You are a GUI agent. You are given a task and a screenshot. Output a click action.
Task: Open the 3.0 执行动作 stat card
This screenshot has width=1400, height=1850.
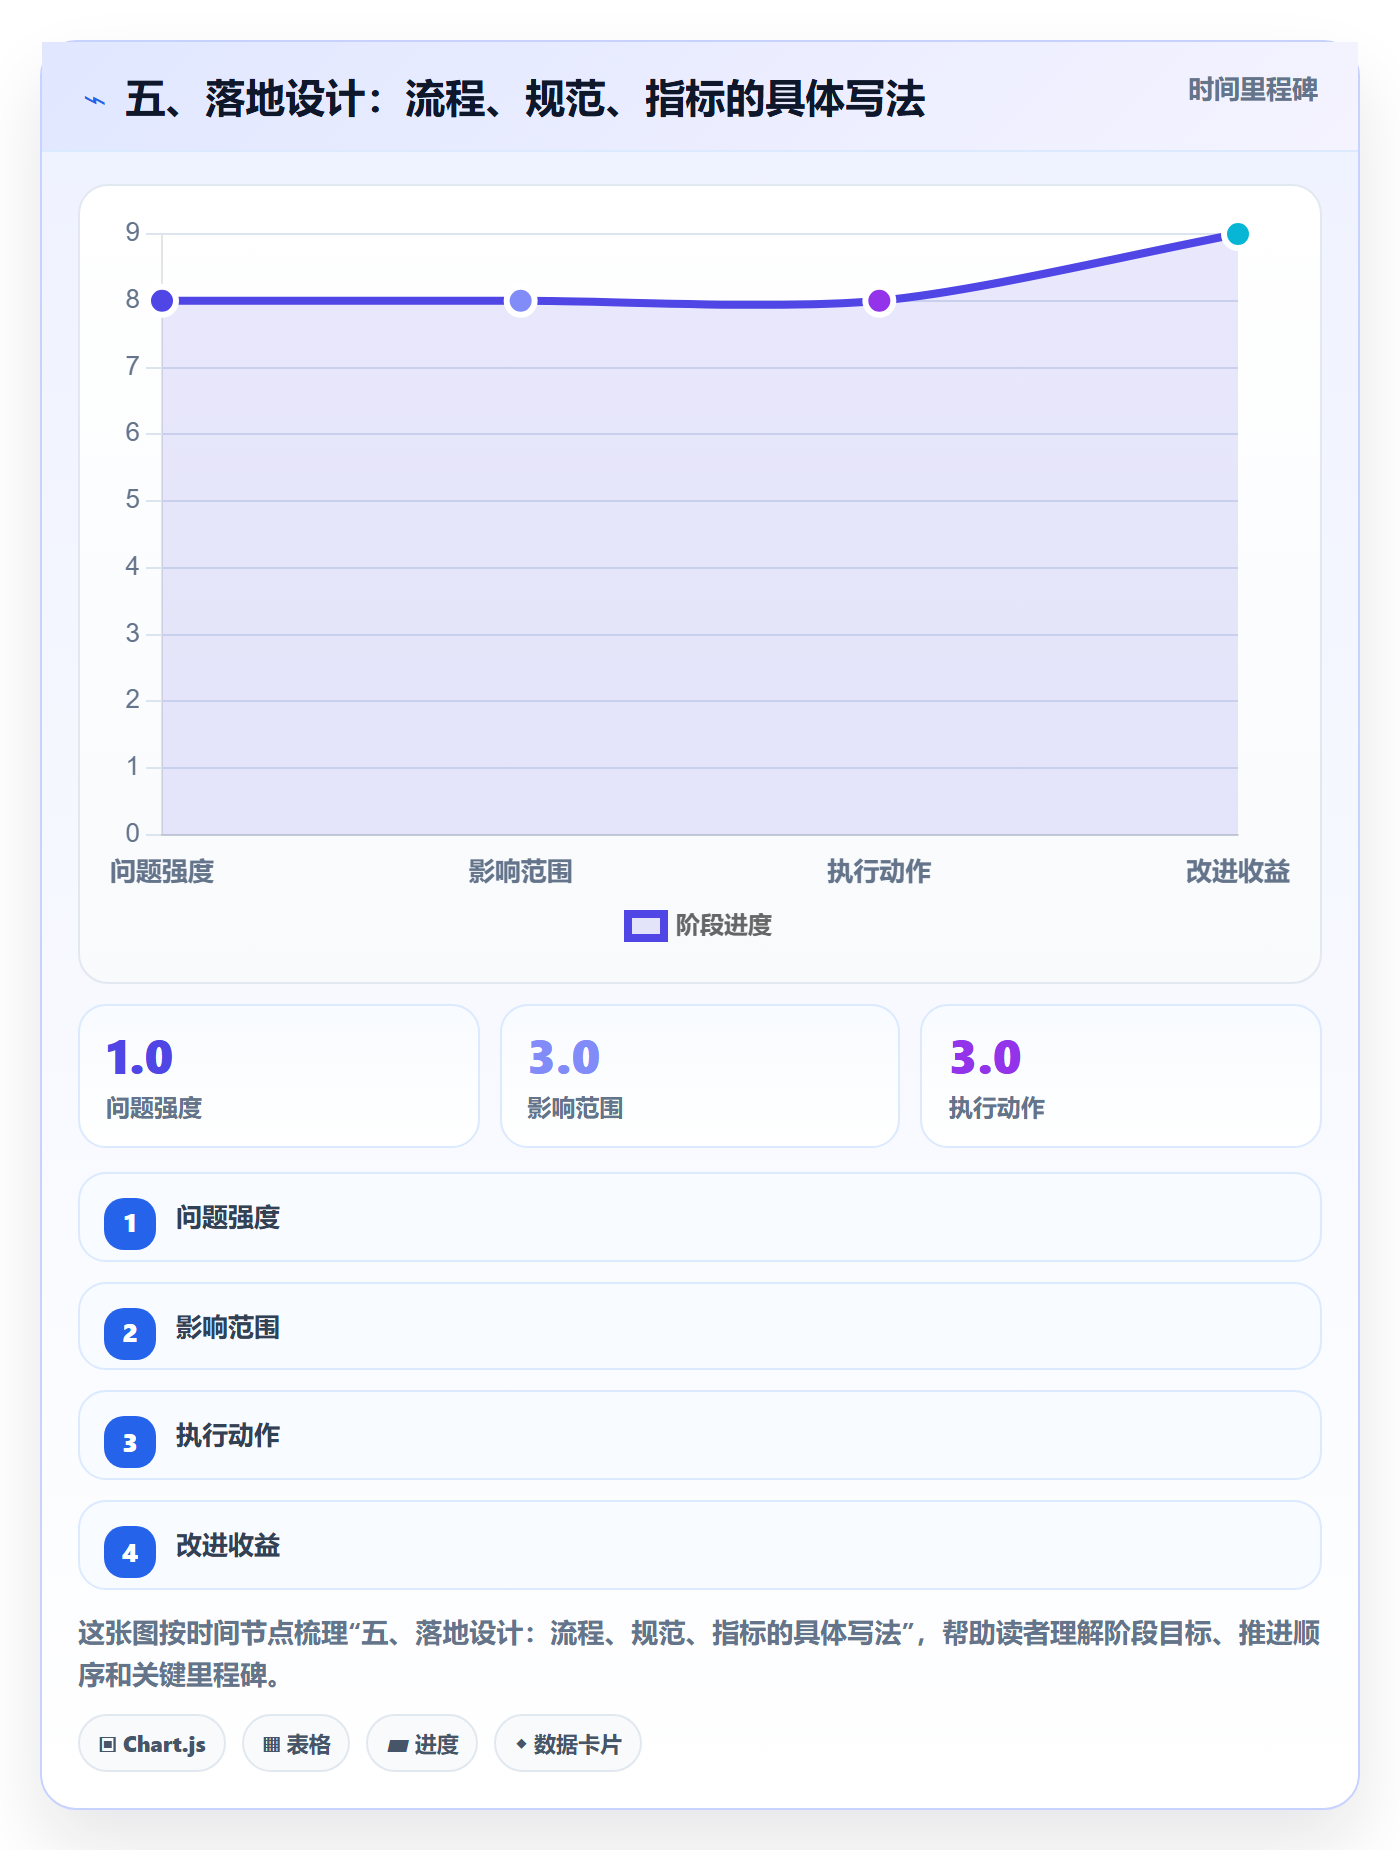coord(1121,1076)
